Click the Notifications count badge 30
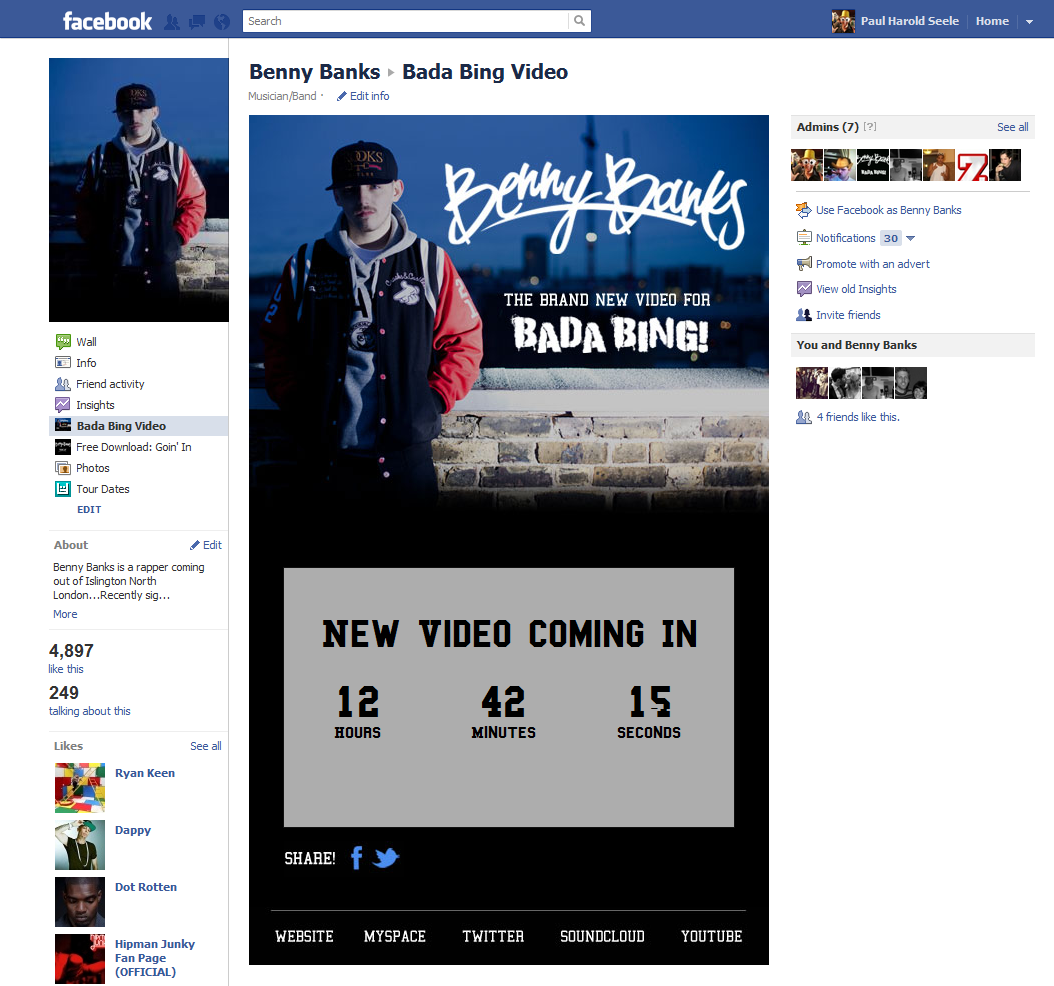The width and height of the screenshot is (1054, 986). pyautogui.click(x=891, y=238)
